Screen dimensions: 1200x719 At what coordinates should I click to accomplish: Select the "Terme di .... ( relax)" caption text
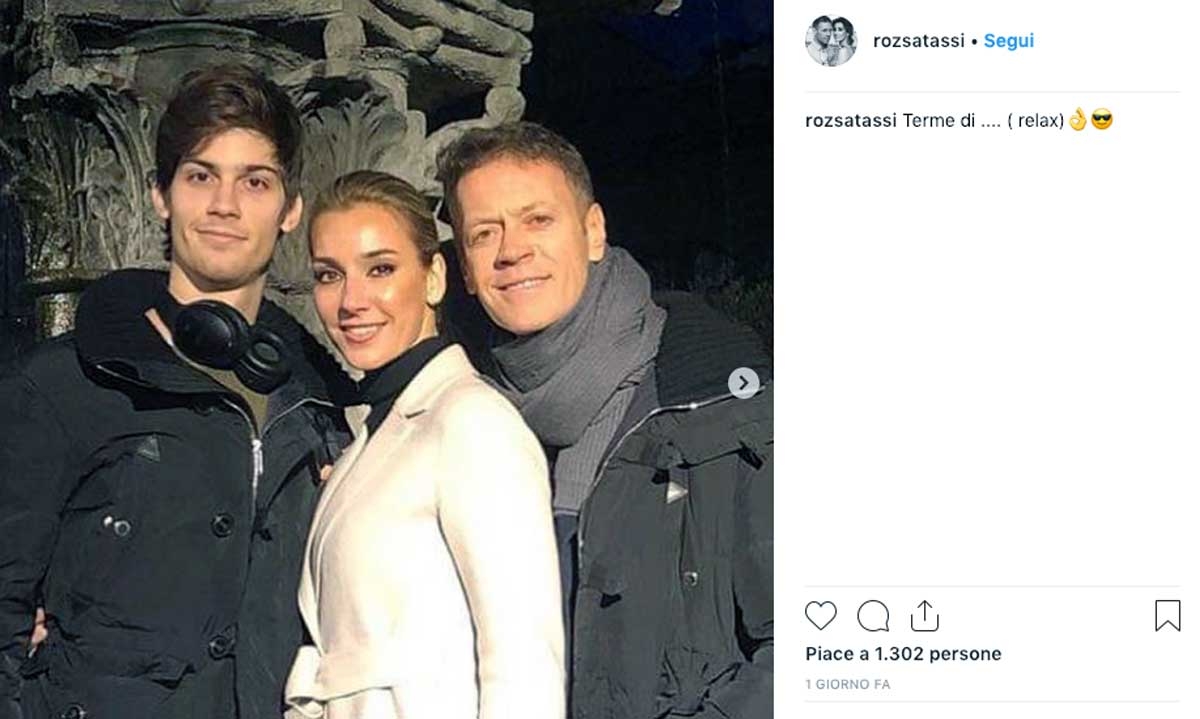984,121
